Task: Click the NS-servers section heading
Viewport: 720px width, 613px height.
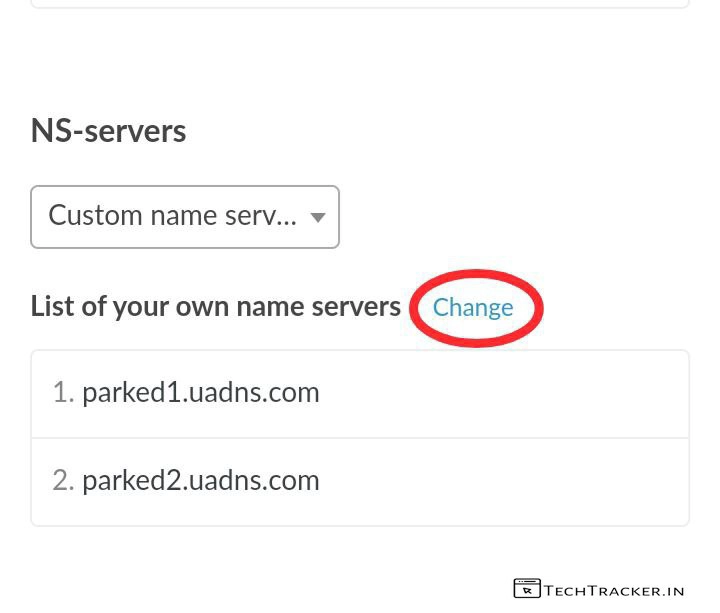Action: 108,131
